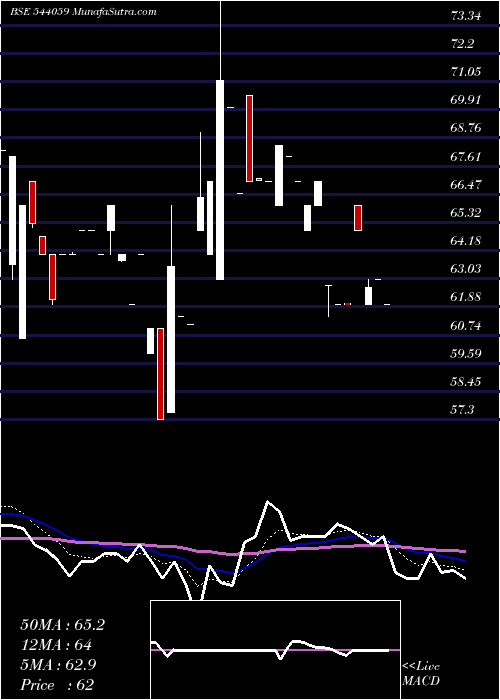The width and height of the screenshot is (500, 700).
Task: Select the 65.32 price axis label
Action: click(466, 212)
